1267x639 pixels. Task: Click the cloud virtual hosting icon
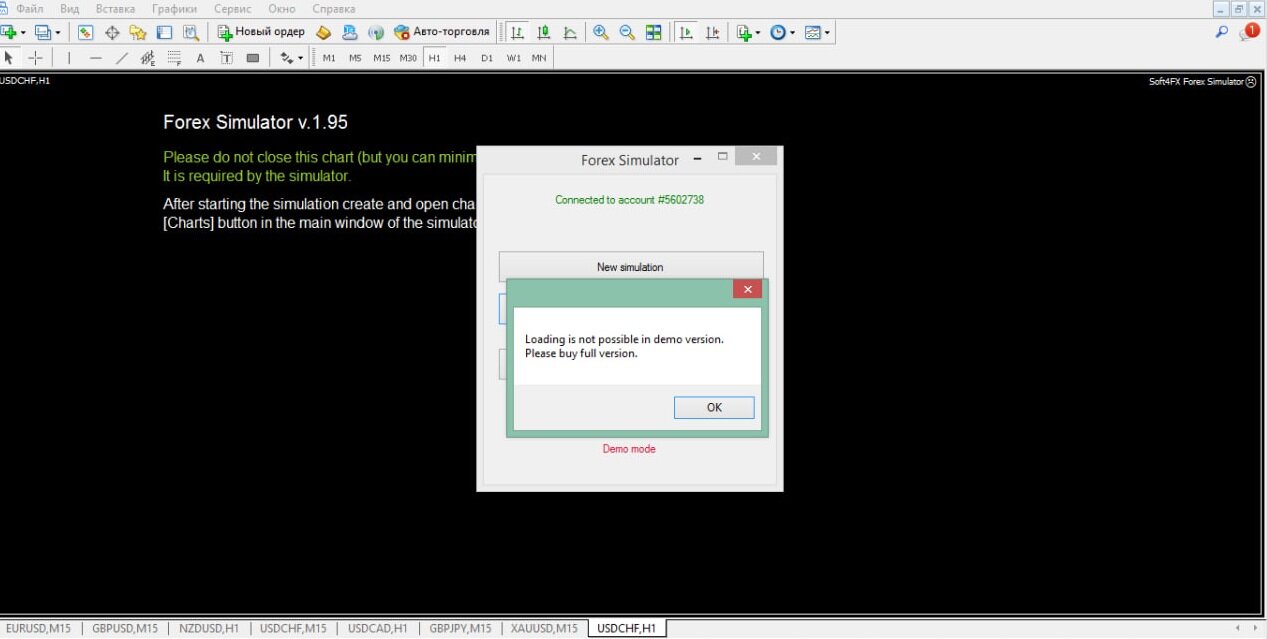point(349,32)
